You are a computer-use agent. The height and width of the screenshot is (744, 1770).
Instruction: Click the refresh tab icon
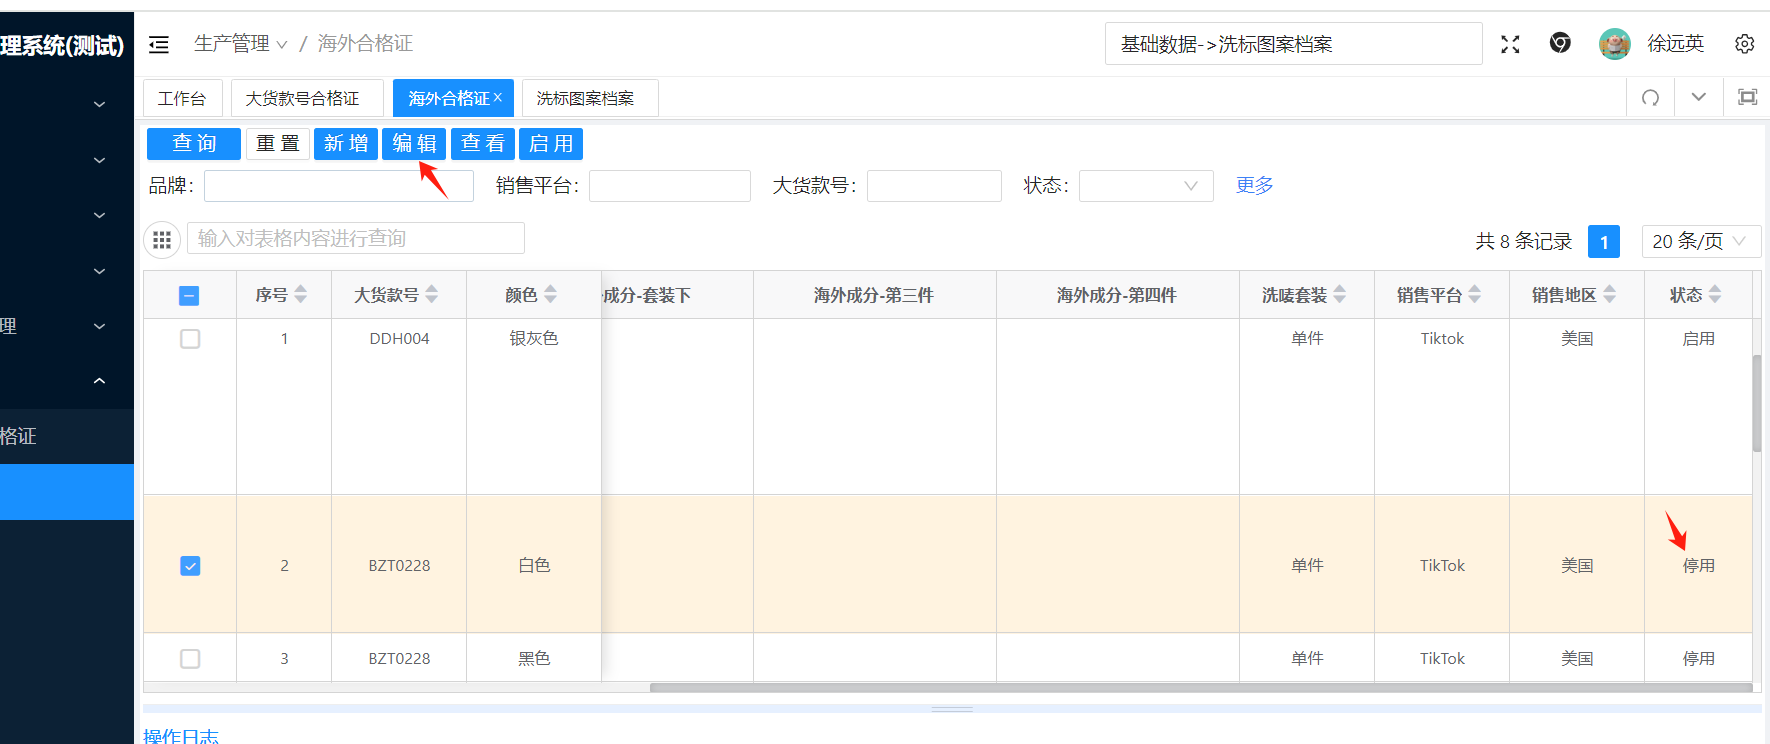1650,98
